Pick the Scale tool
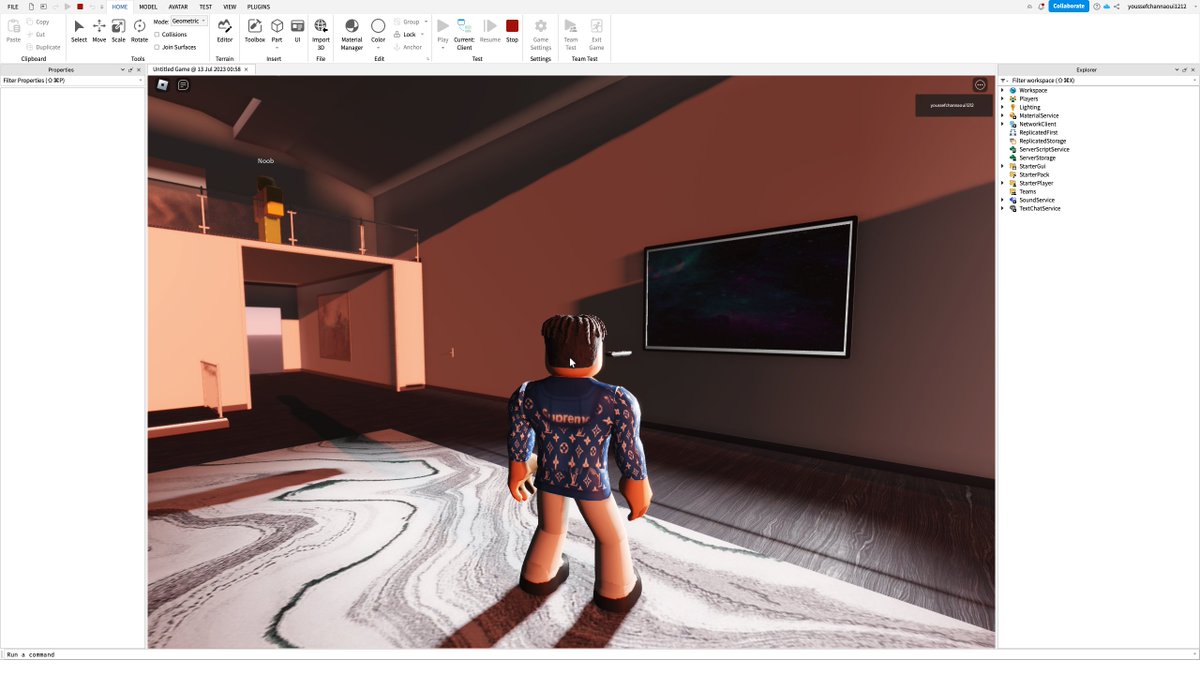The image size is (1200, 675). pos(118,30)
